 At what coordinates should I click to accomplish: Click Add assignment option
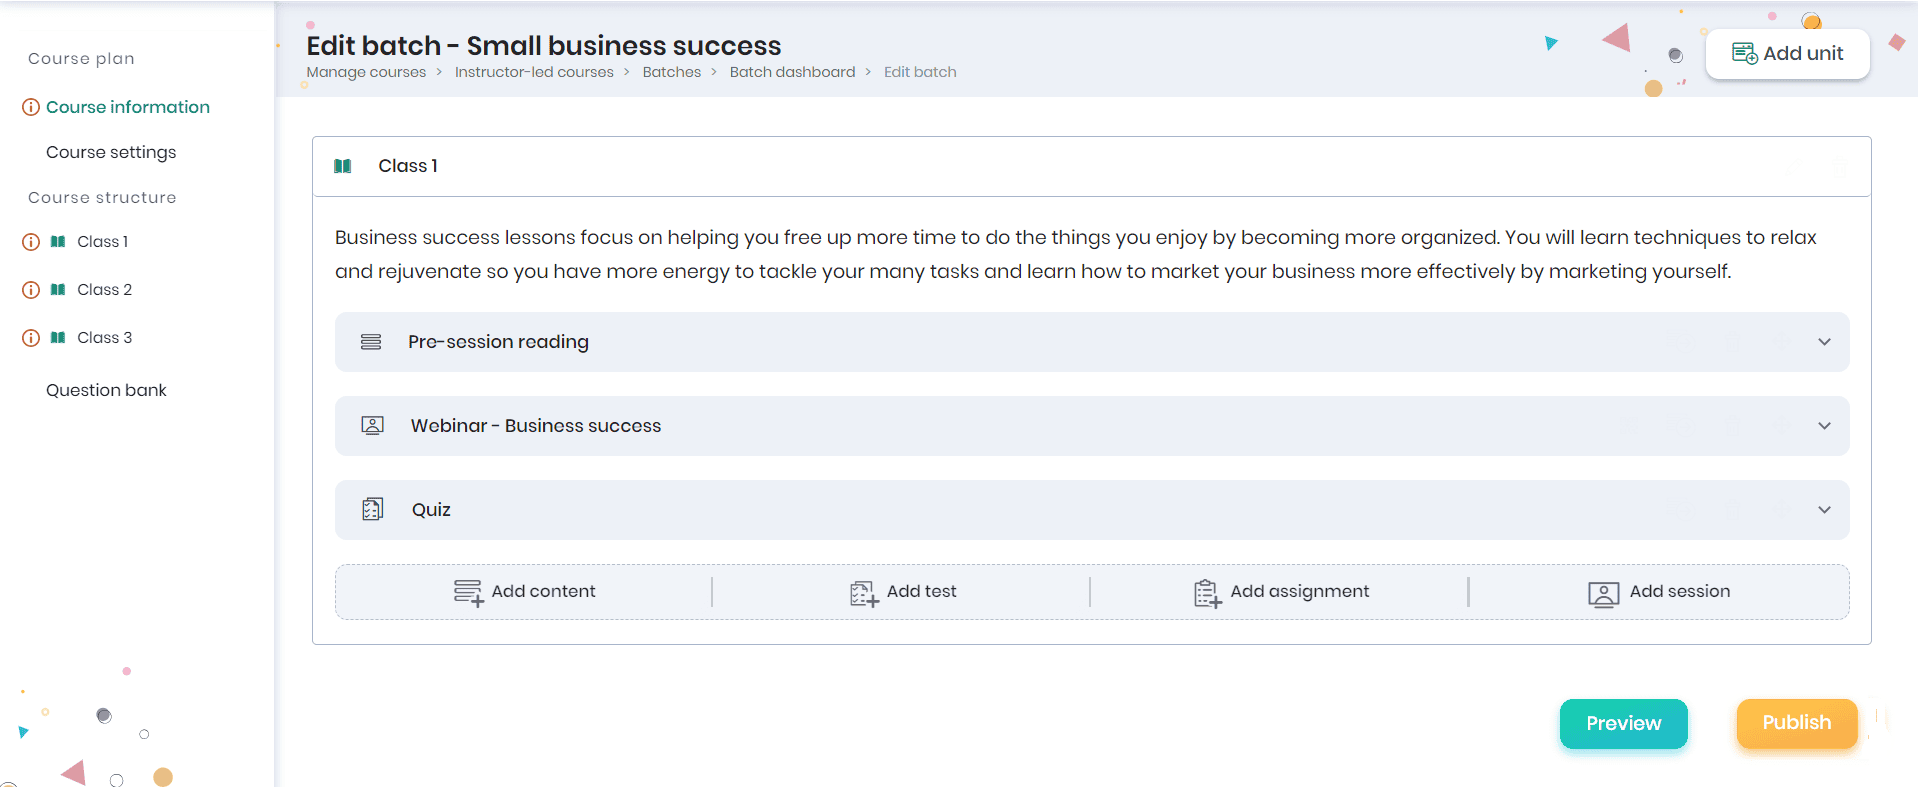1281,592
